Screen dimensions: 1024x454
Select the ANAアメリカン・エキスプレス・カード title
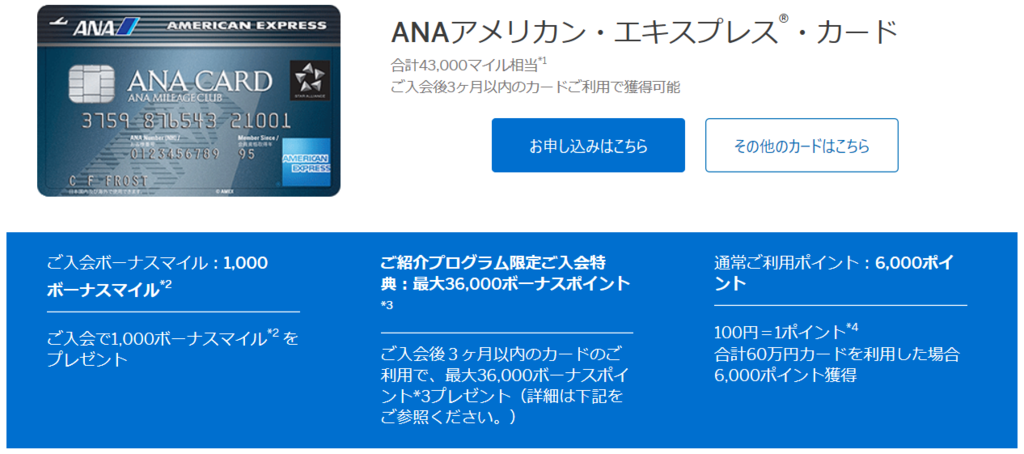(x=644, y=32)
